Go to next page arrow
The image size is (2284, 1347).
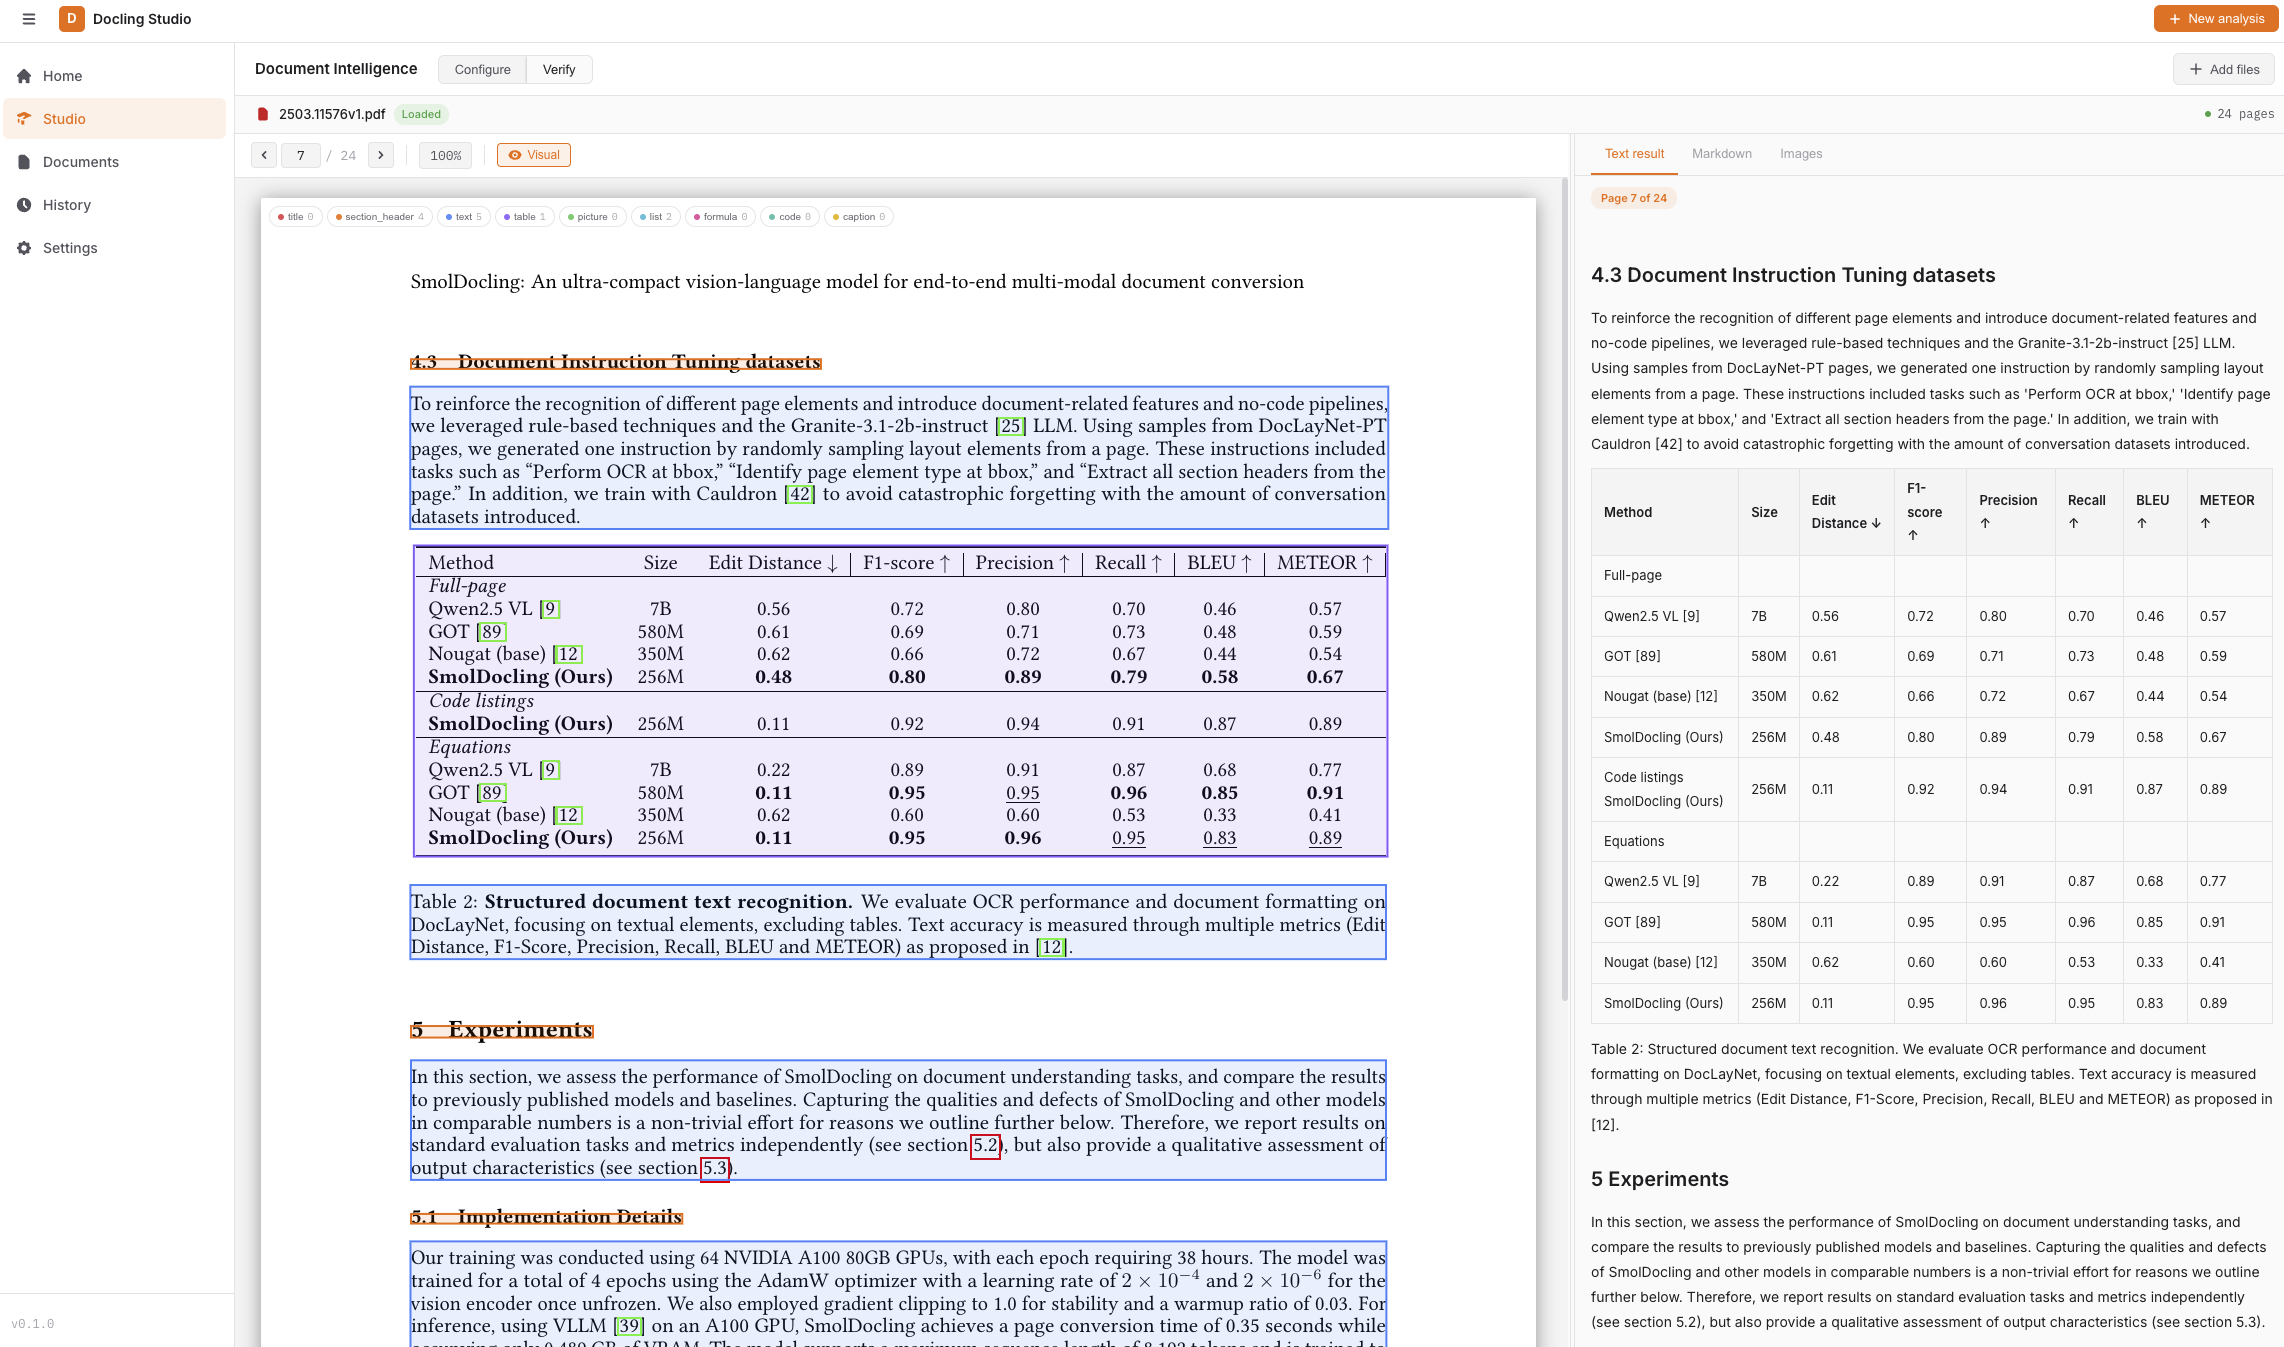point(381,155)
